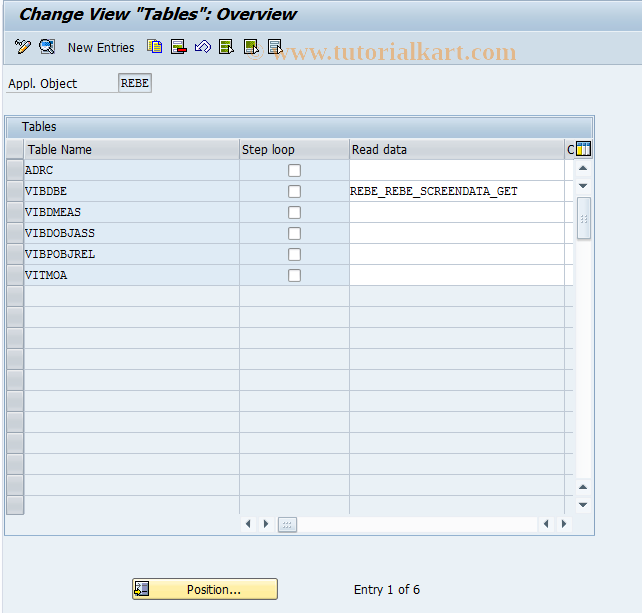Click the VITMOA table name cell
The image size is (642, 613).
coord(131,275)
